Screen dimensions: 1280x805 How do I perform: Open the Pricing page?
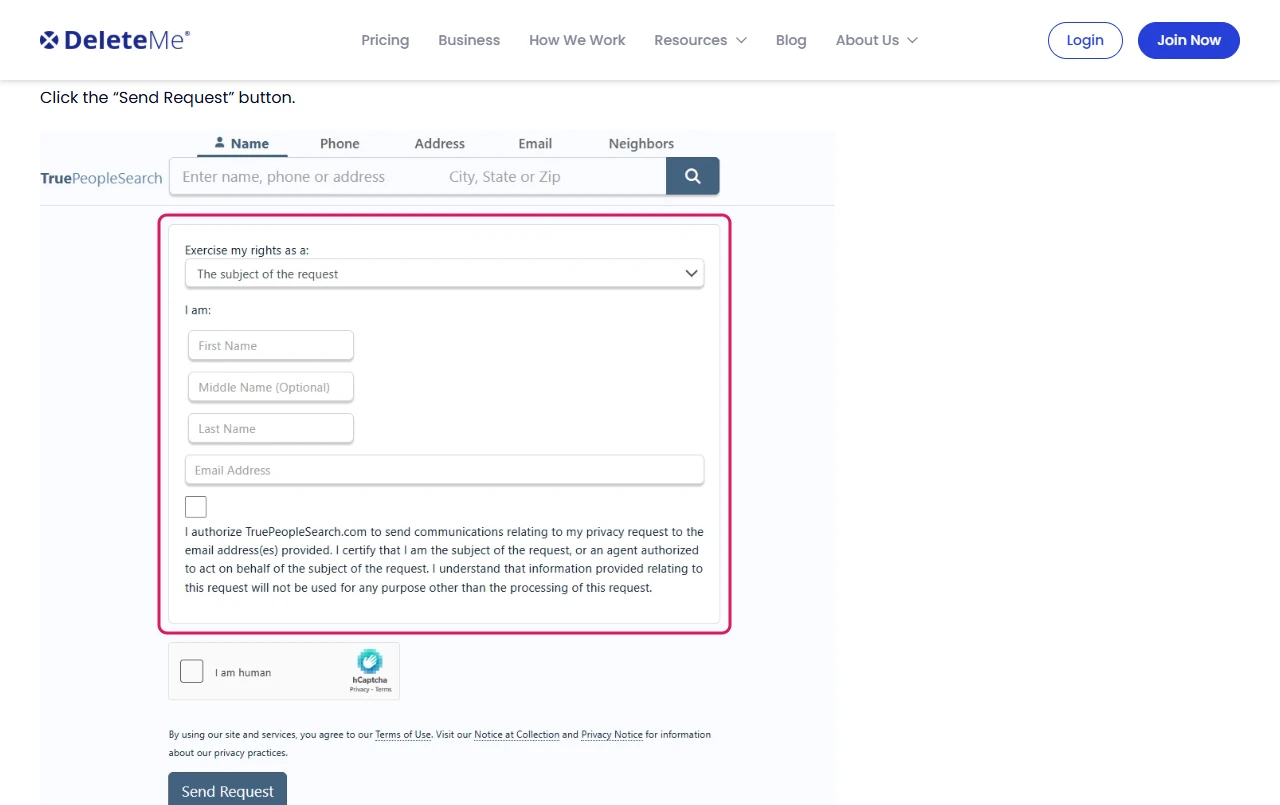tap(385, 40)
